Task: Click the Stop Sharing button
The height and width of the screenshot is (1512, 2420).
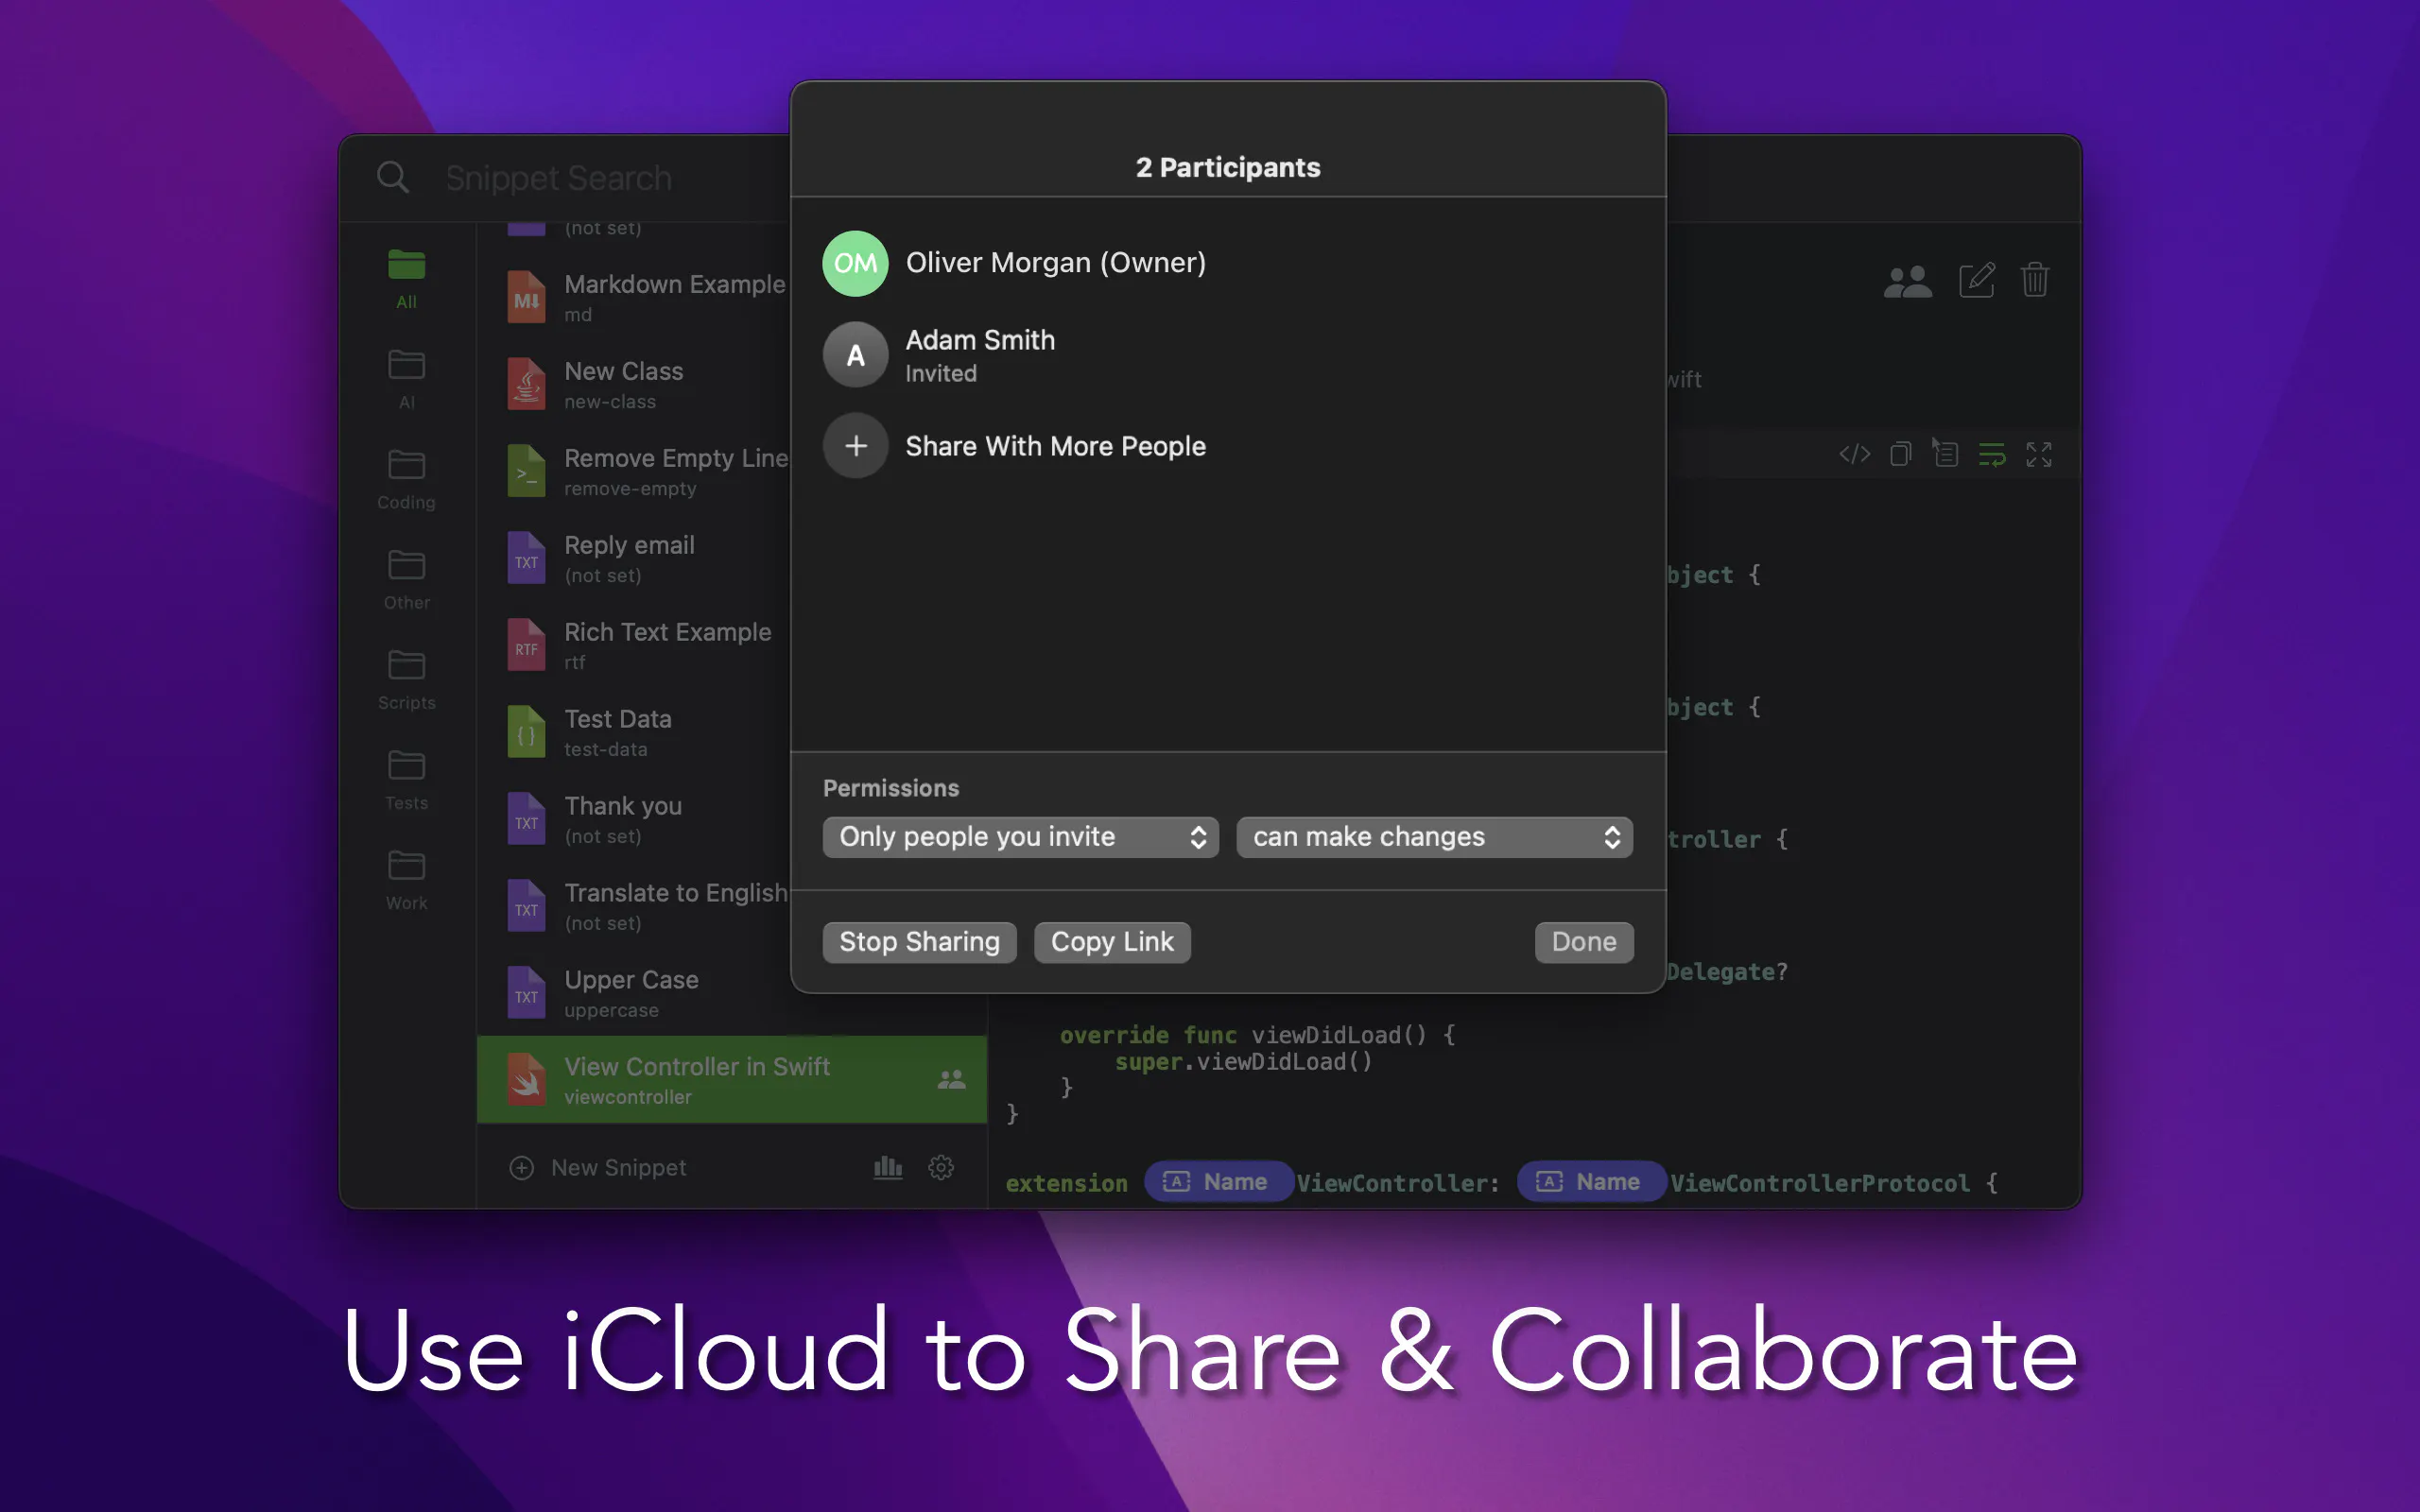Action: tap(920, 942)
